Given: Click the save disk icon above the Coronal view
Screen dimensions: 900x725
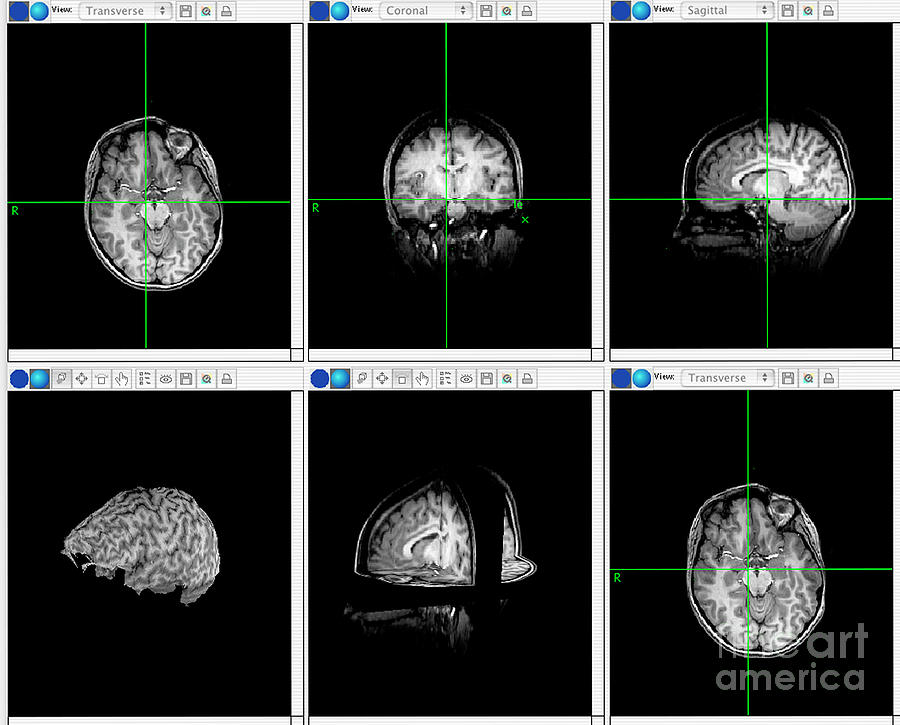Looking at the screenshot, I should click(x=488, y=10).
